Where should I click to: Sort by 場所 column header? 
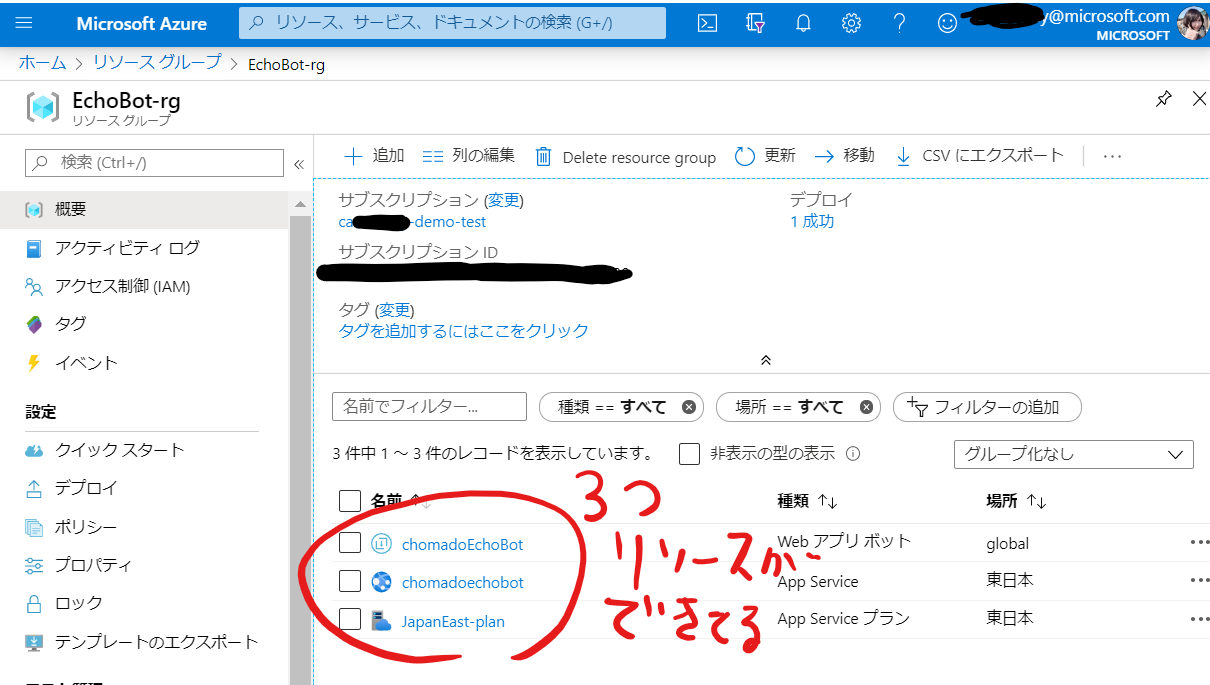[1016, 501]
